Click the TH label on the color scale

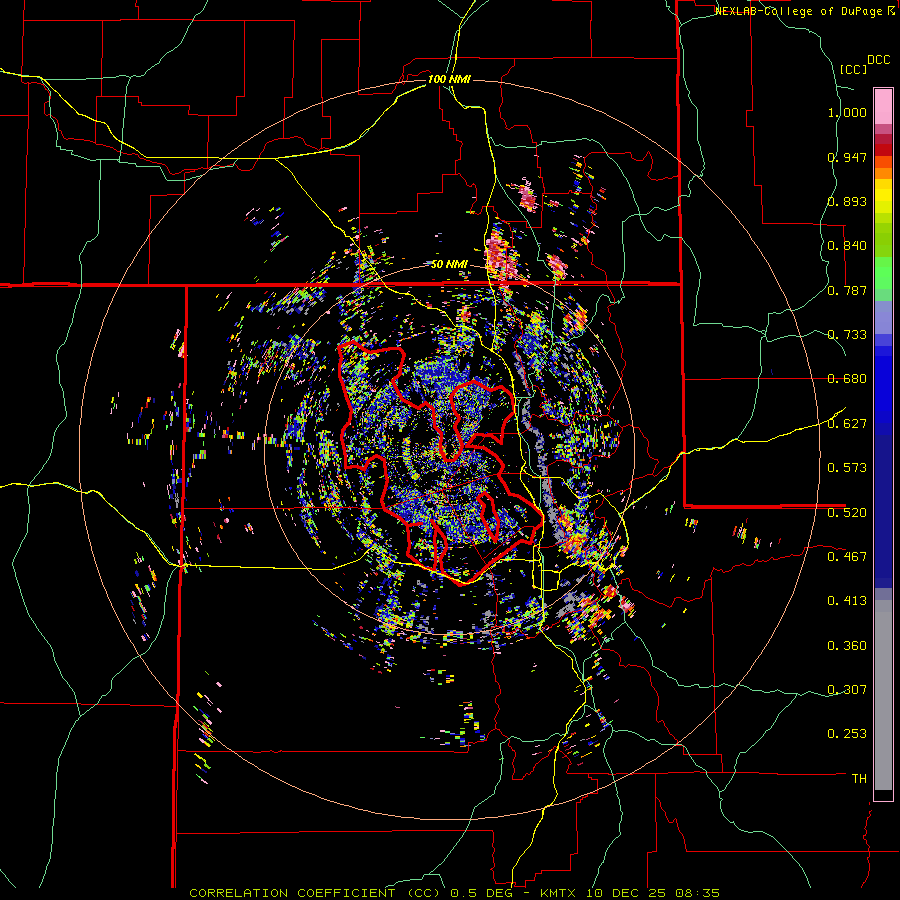[x=859, y=779]
